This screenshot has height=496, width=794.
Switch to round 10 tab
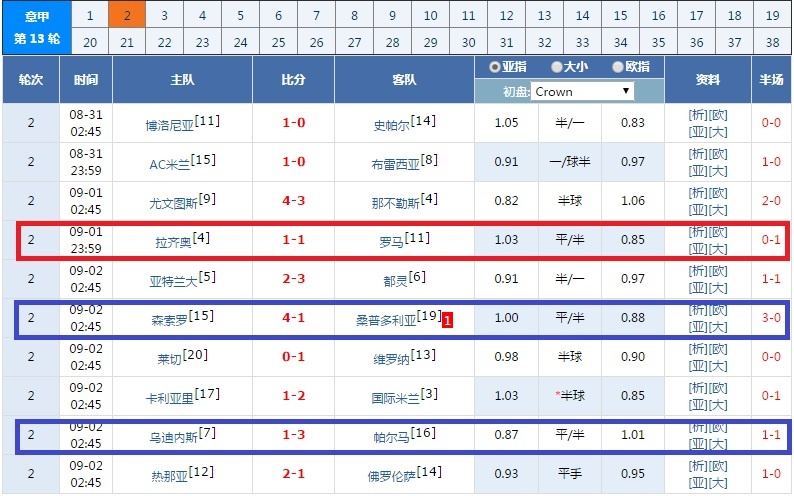(430, 15)
